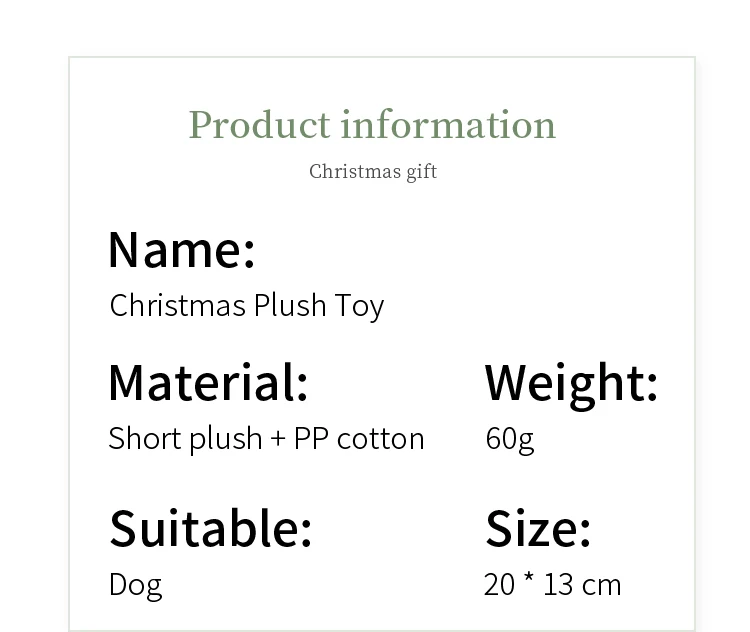
Task: Click the 'Size:' label
Action: click(x=538, y=528)
